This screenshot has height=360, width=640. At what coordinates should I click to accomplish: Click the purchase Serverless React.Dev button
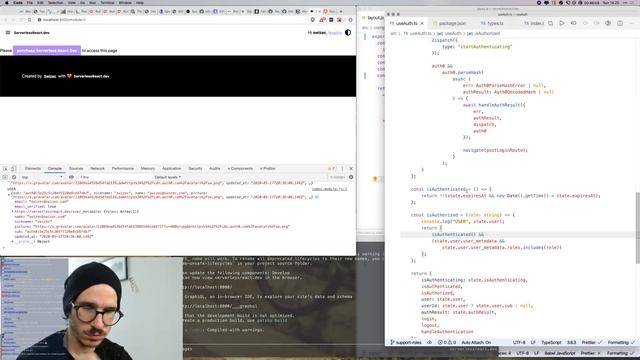click(47, 51)
